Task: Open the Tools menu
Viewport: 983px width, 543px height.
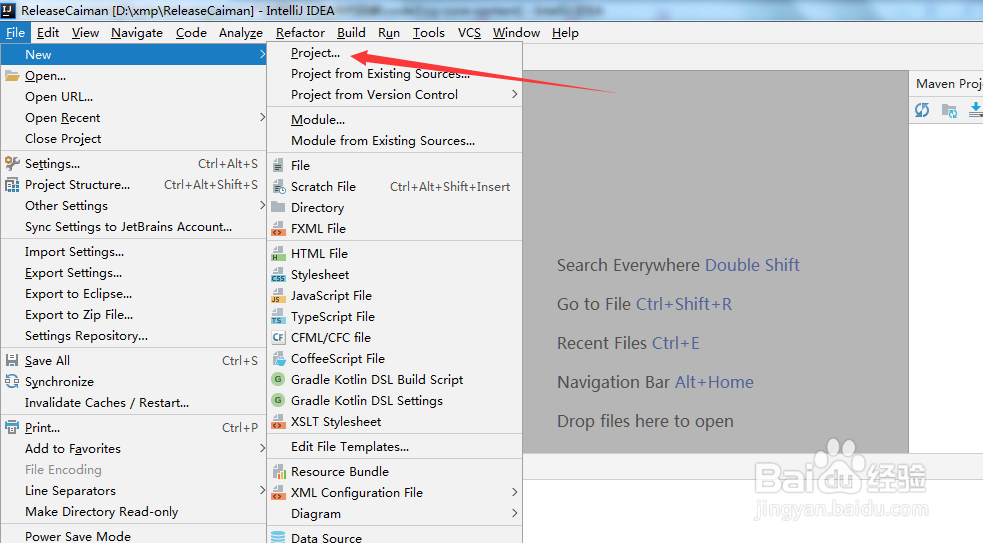Action: pyautogui.click(x=429, y=33)
